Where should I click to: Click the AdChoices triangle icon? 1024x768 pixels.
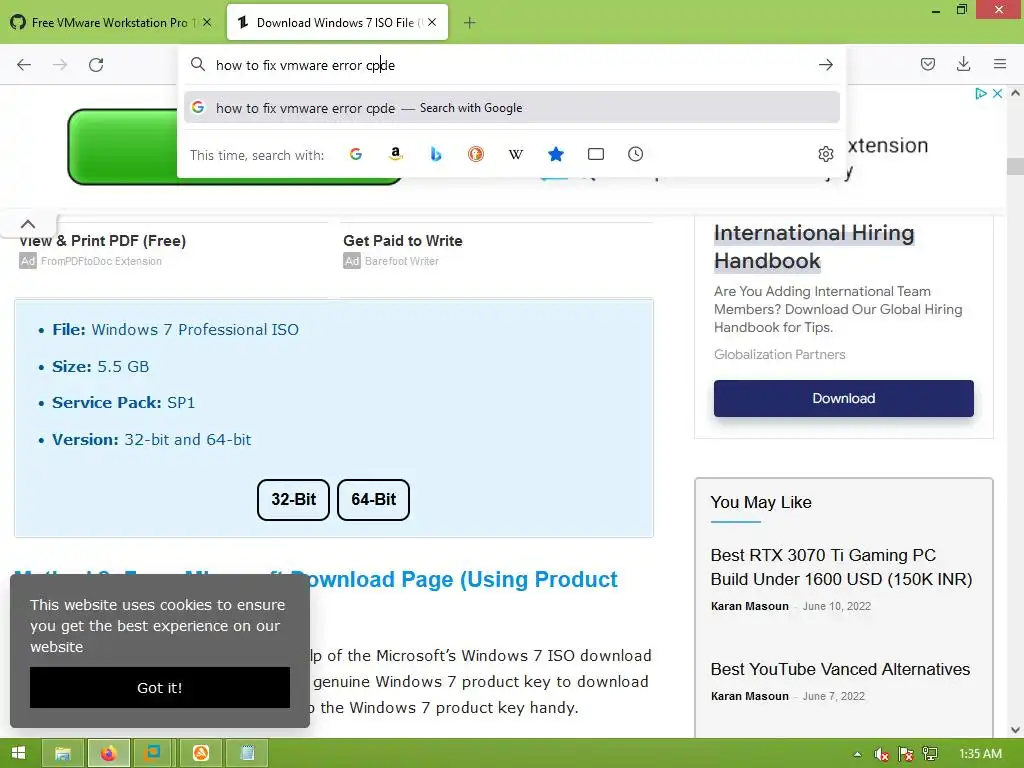pos(980,93)
